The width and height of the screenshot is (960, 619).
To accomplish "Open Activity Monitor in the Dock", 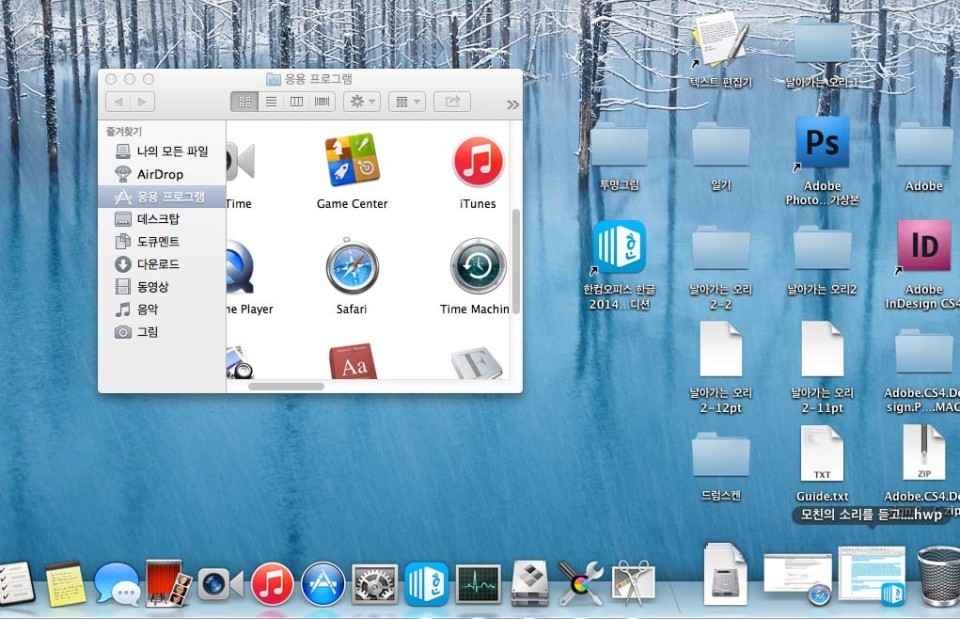I will pos(478,584).
